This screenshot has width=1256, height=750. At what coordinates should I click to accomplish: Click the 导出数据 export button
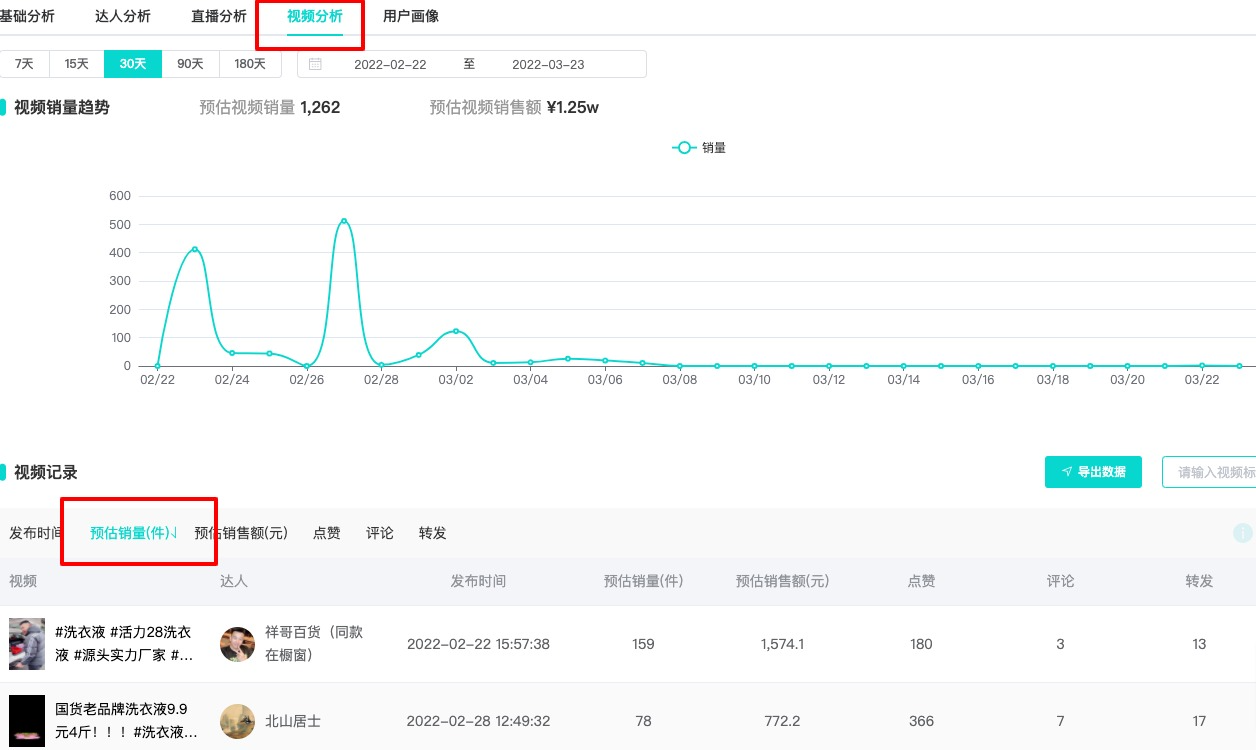pyautogui.click(x=1093, y=471)
